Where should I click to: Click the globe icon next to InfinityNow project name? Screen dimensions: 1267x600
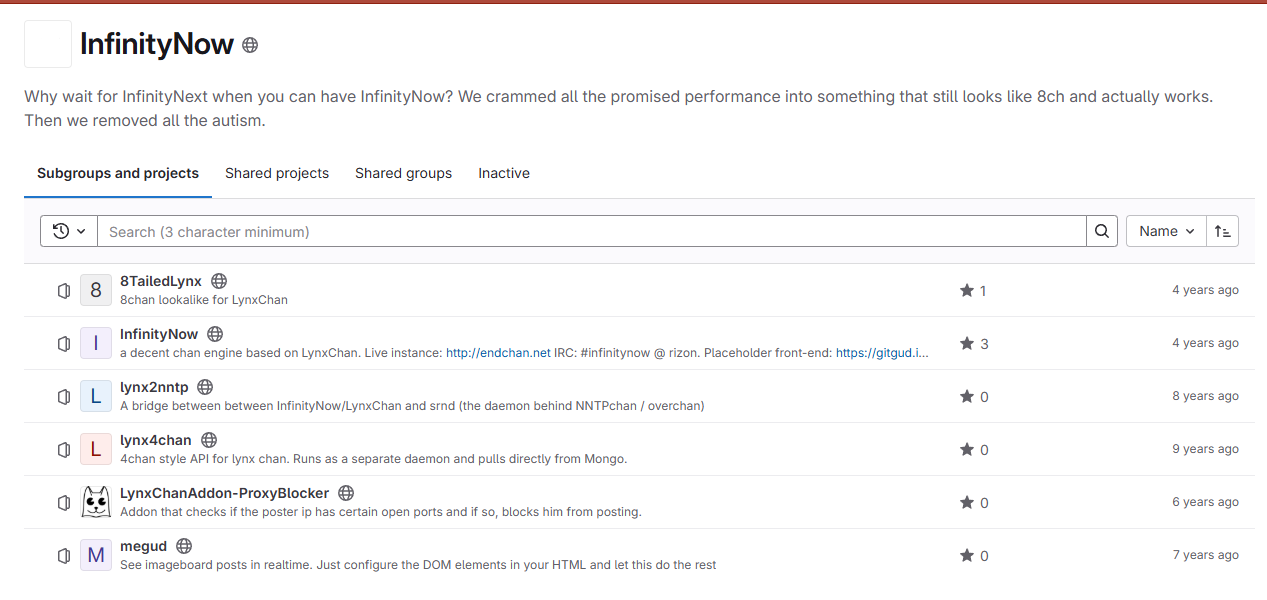(x=215, y=334)
